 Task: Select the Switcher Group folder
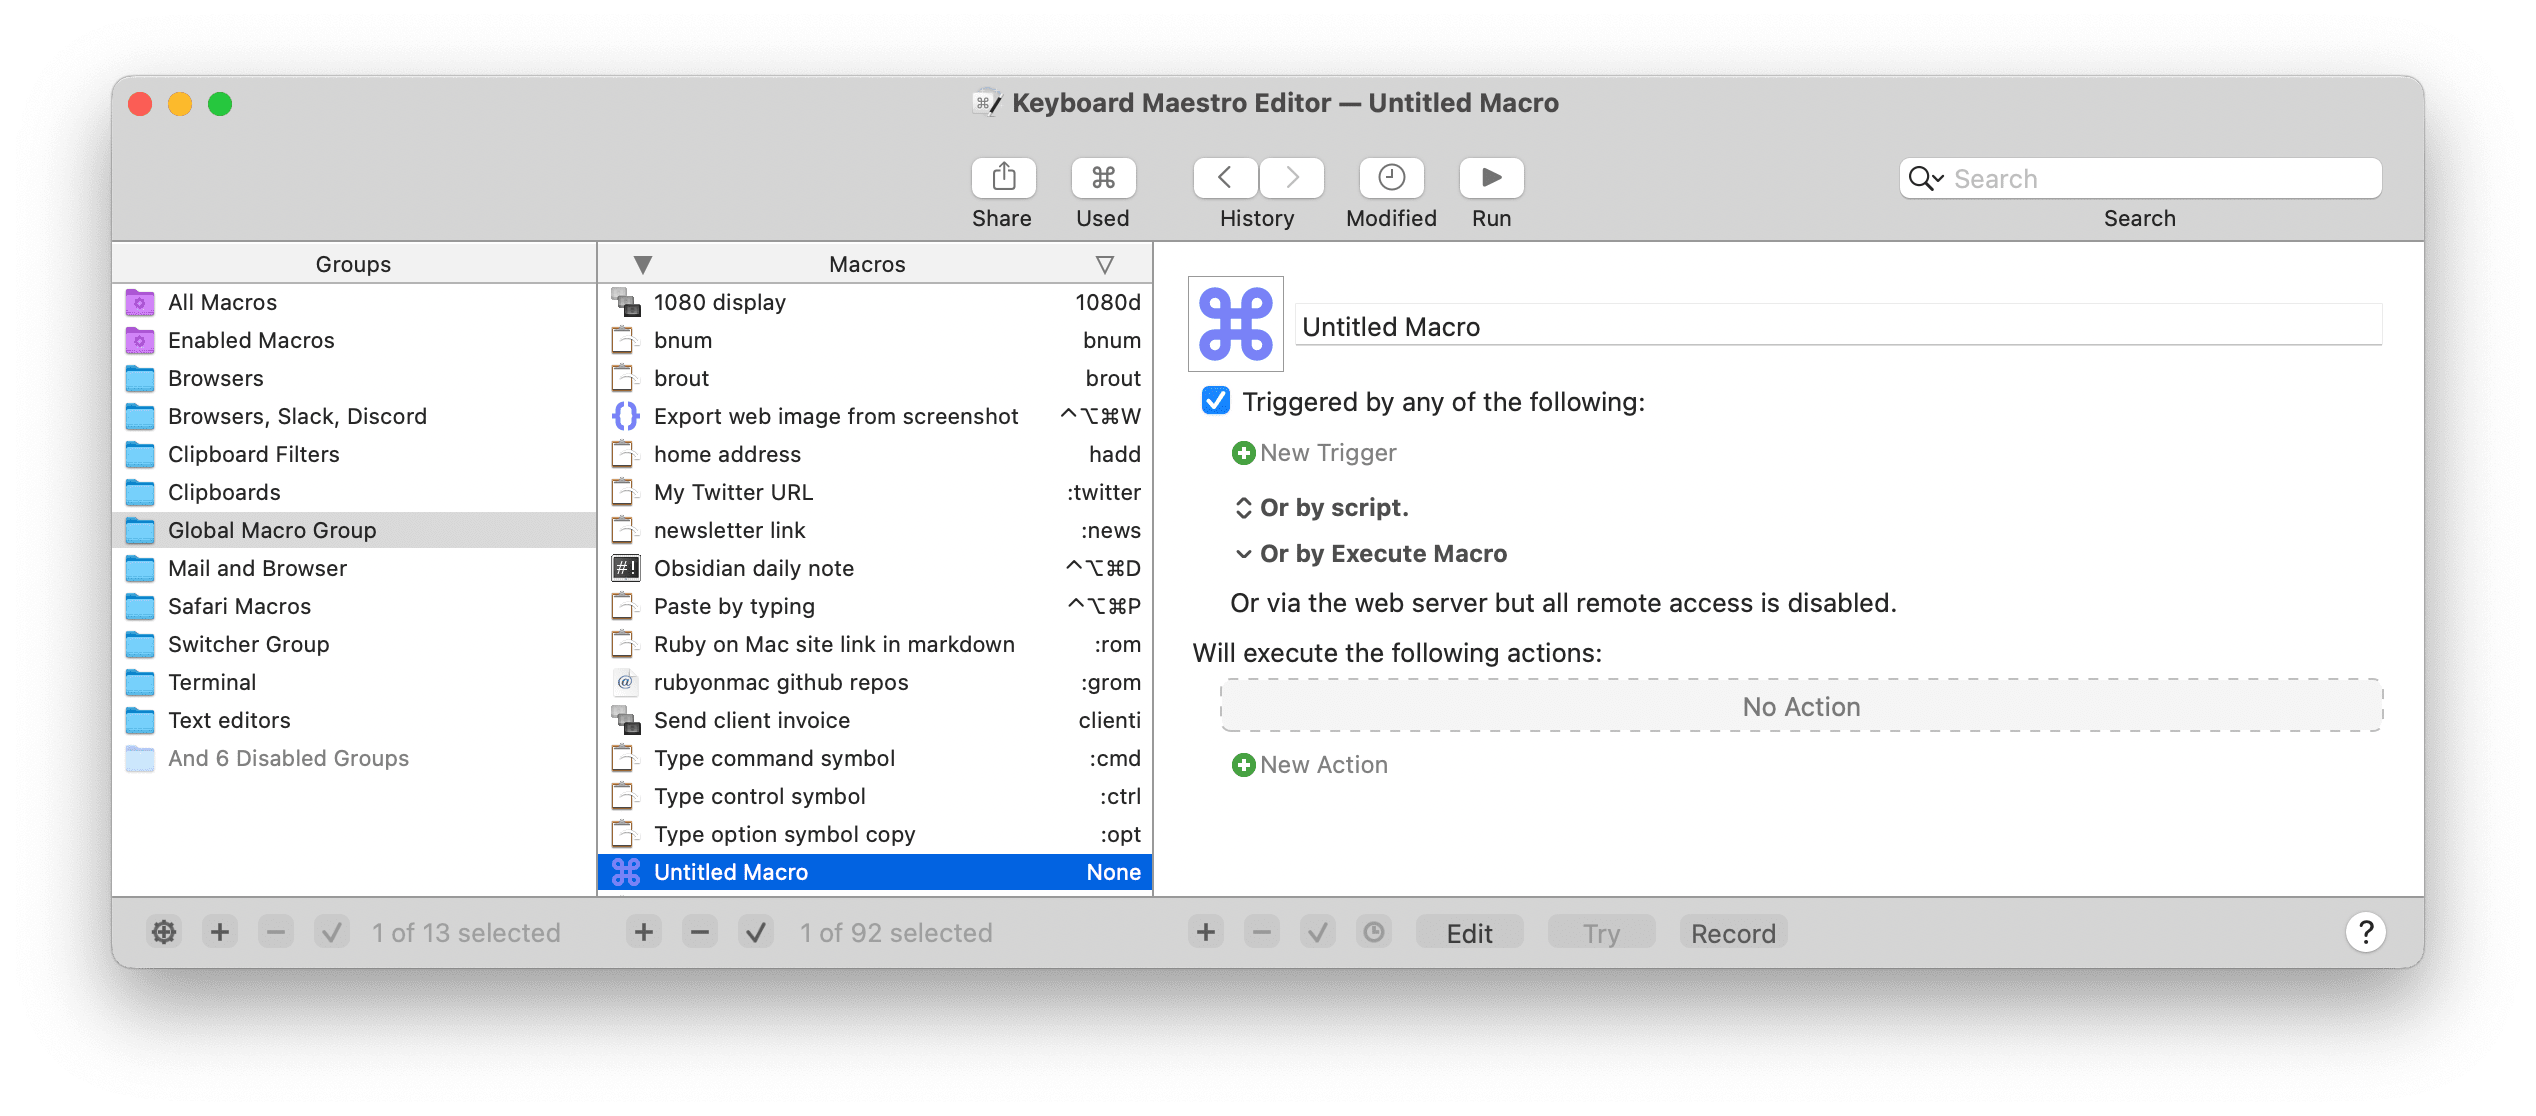(x=354, y=644)
